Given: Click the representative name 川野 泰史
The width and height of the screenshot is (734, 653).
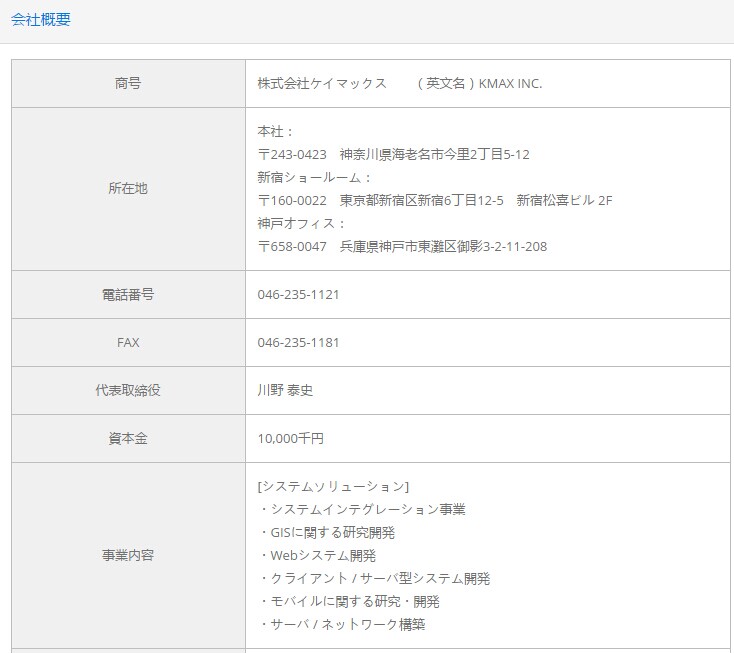Looking at the screenshot, I should tap(285, 390).
